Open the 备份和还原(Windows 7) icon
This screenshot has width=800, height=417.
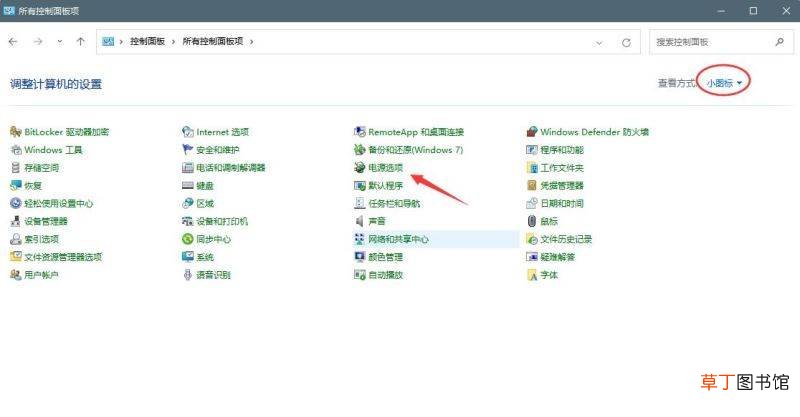point(360,150)
